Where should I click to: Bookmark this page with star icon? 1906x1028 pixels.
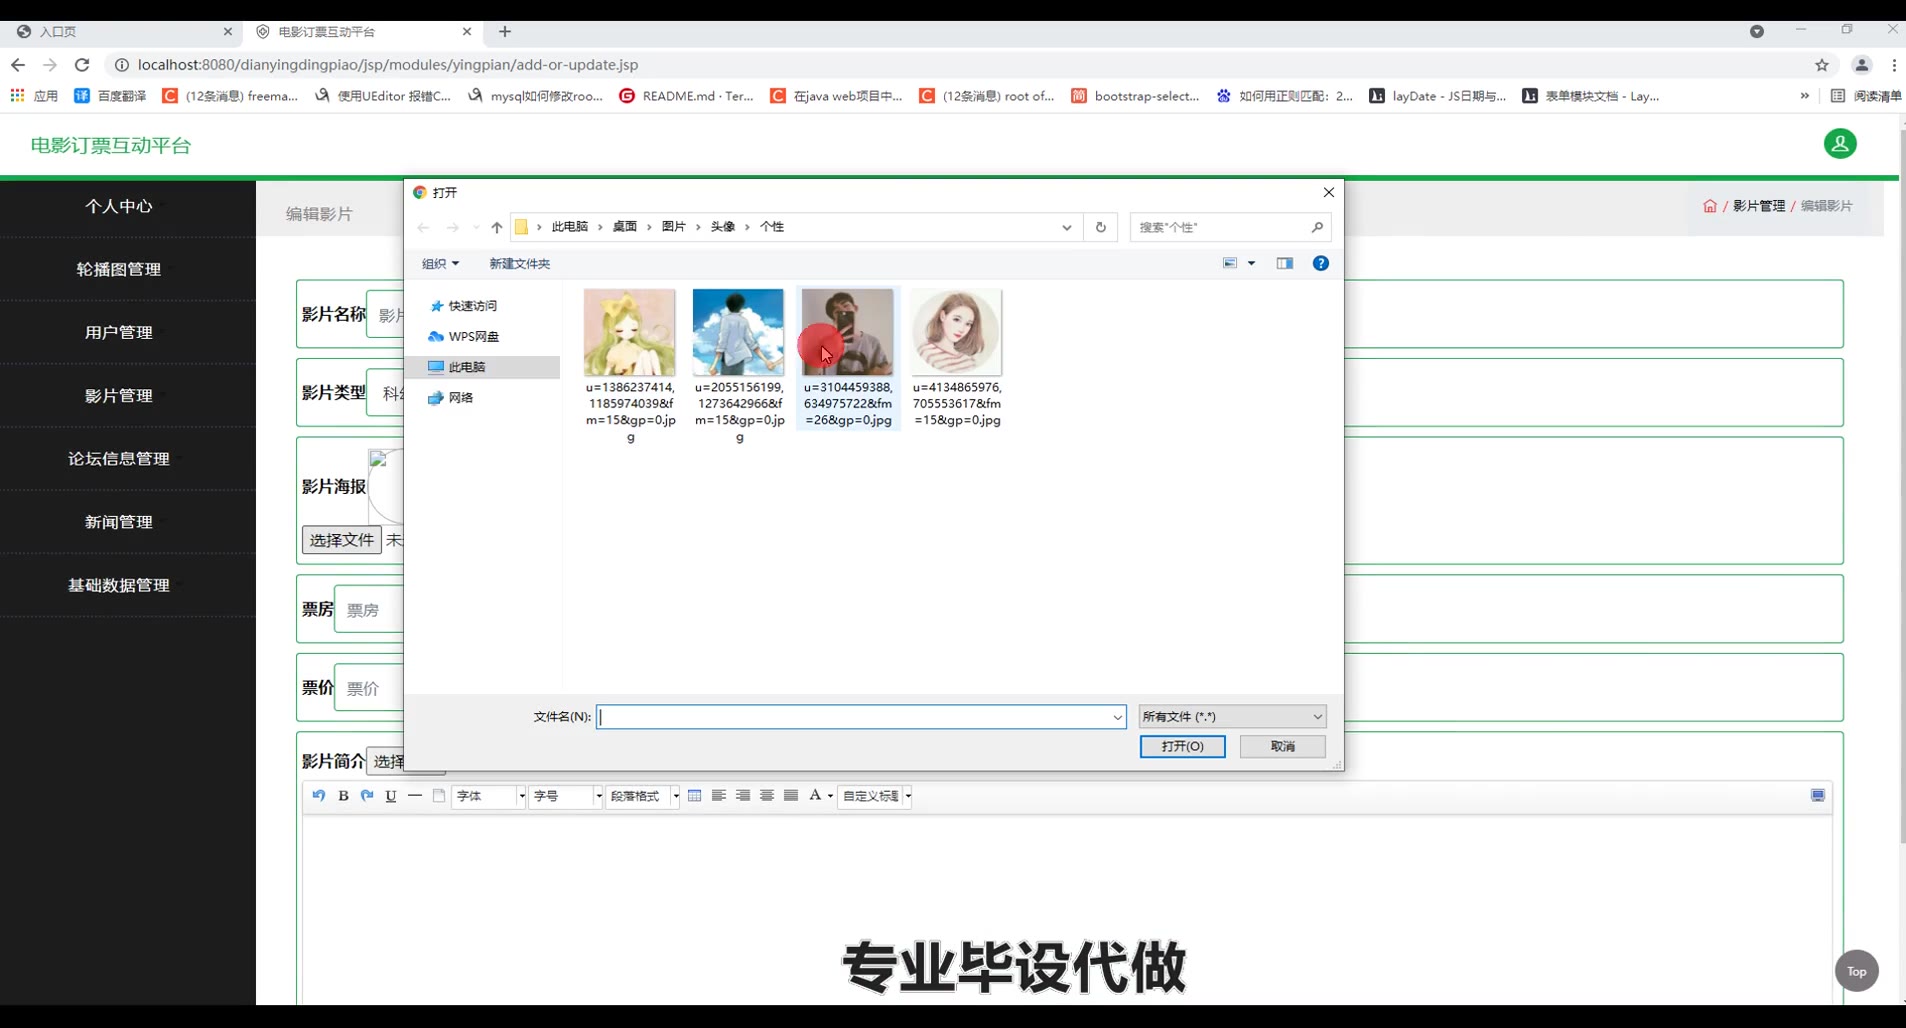tap(1822, 65)
